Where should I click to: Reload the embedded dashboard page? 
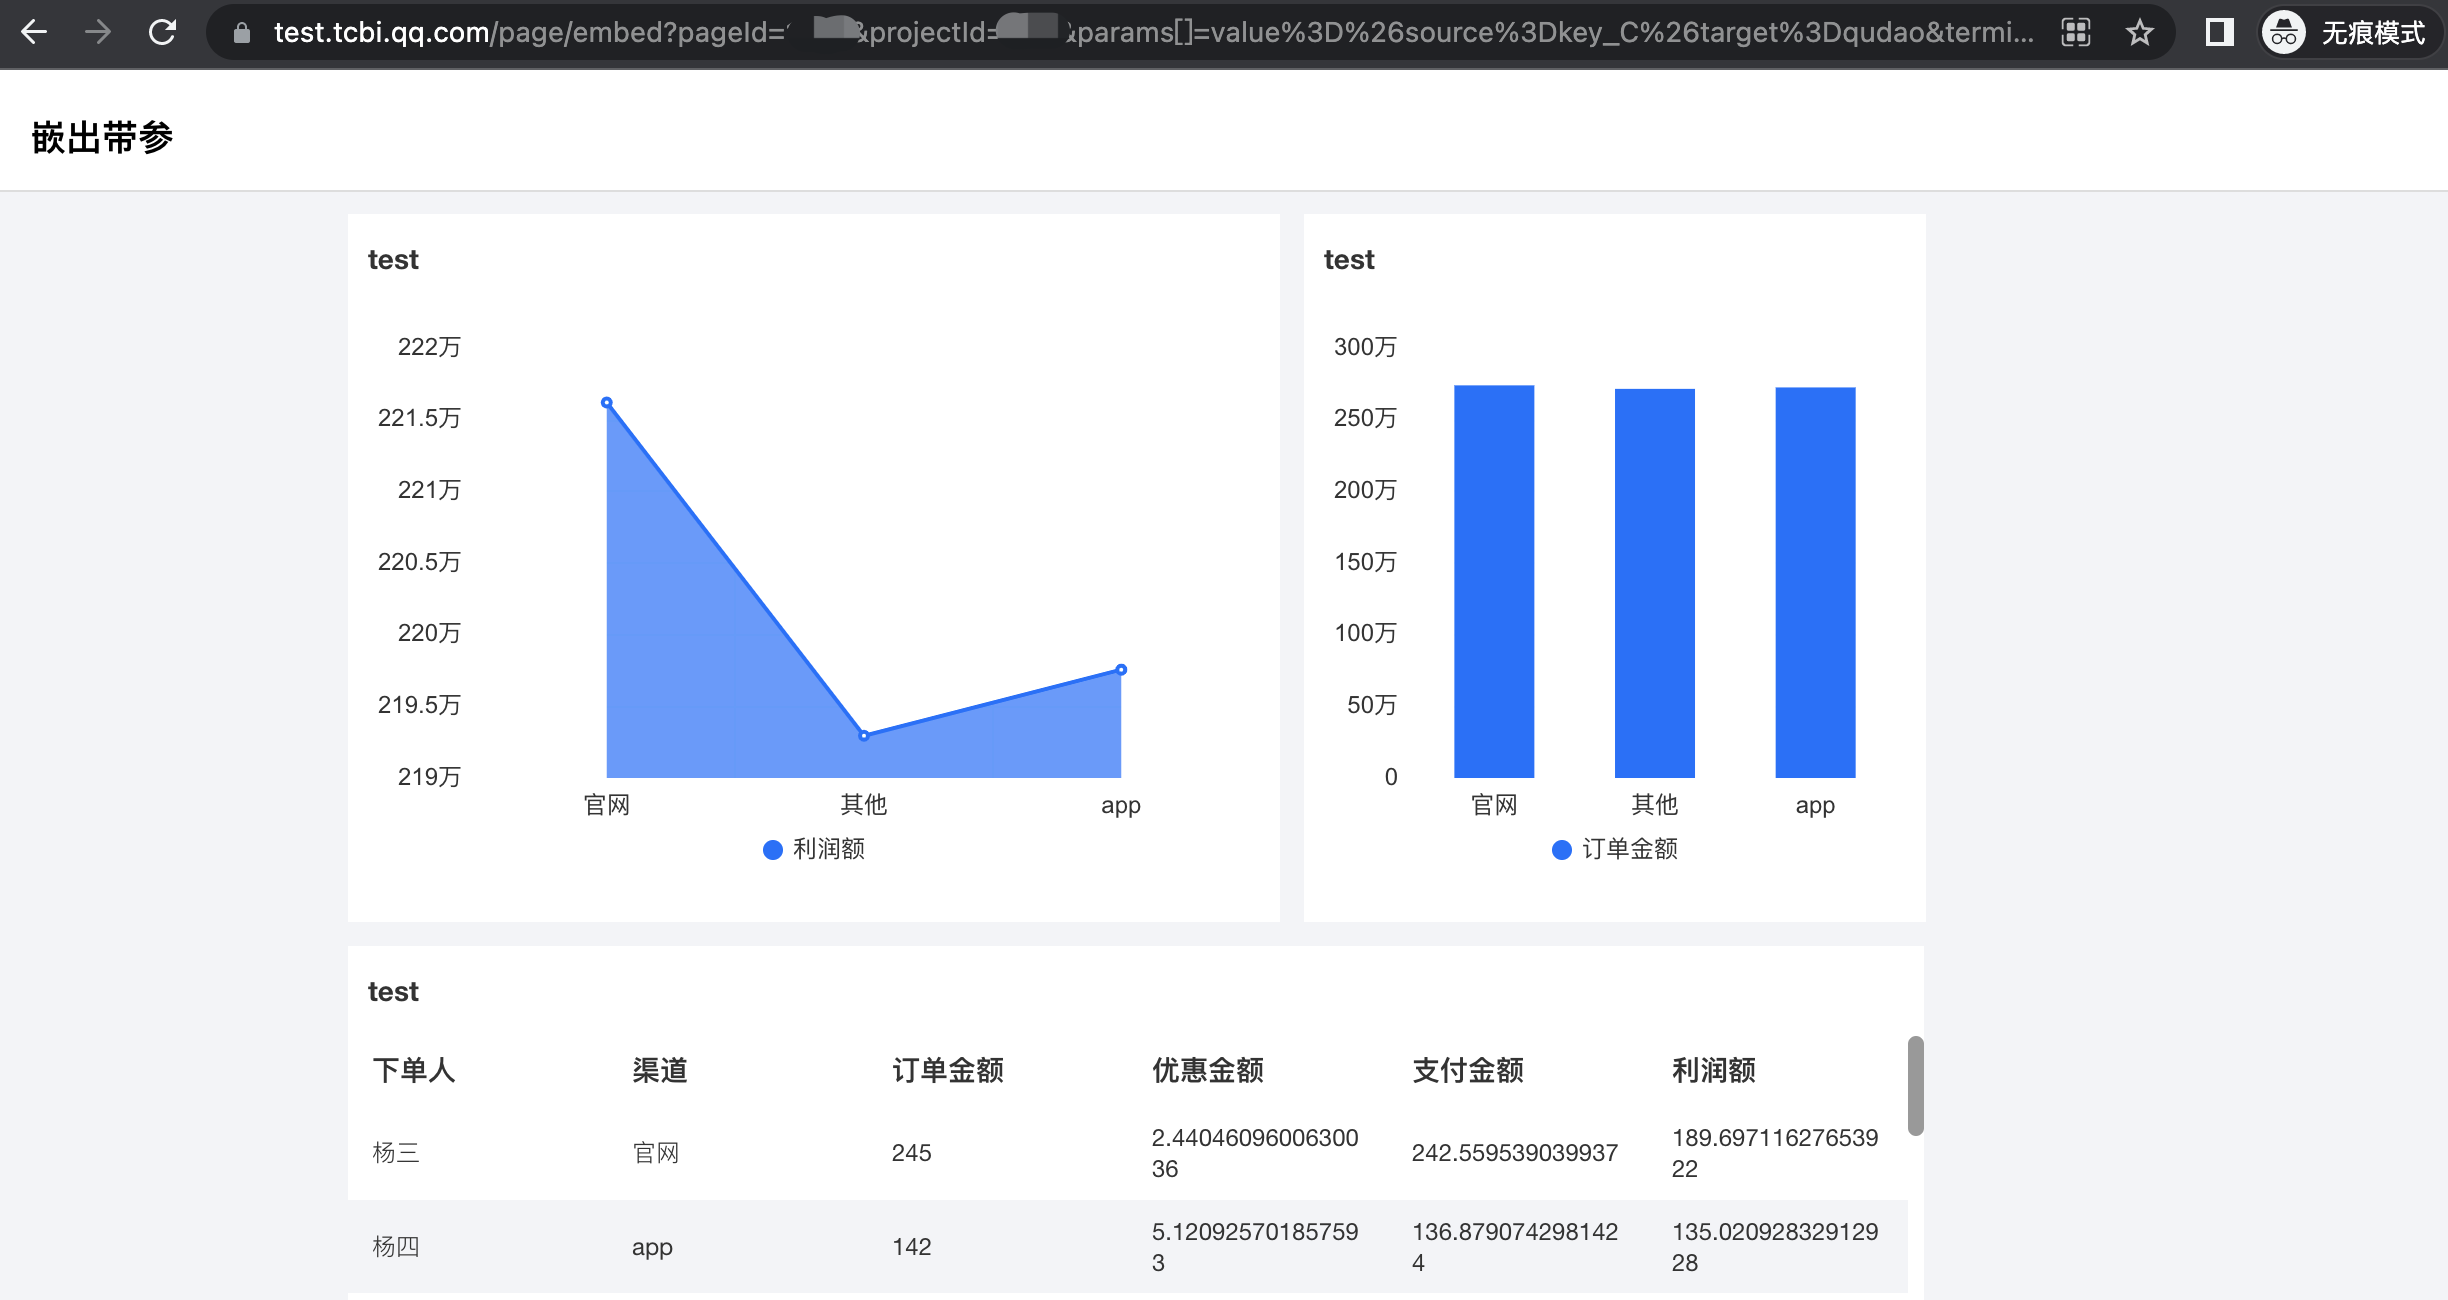click(163, 32)
